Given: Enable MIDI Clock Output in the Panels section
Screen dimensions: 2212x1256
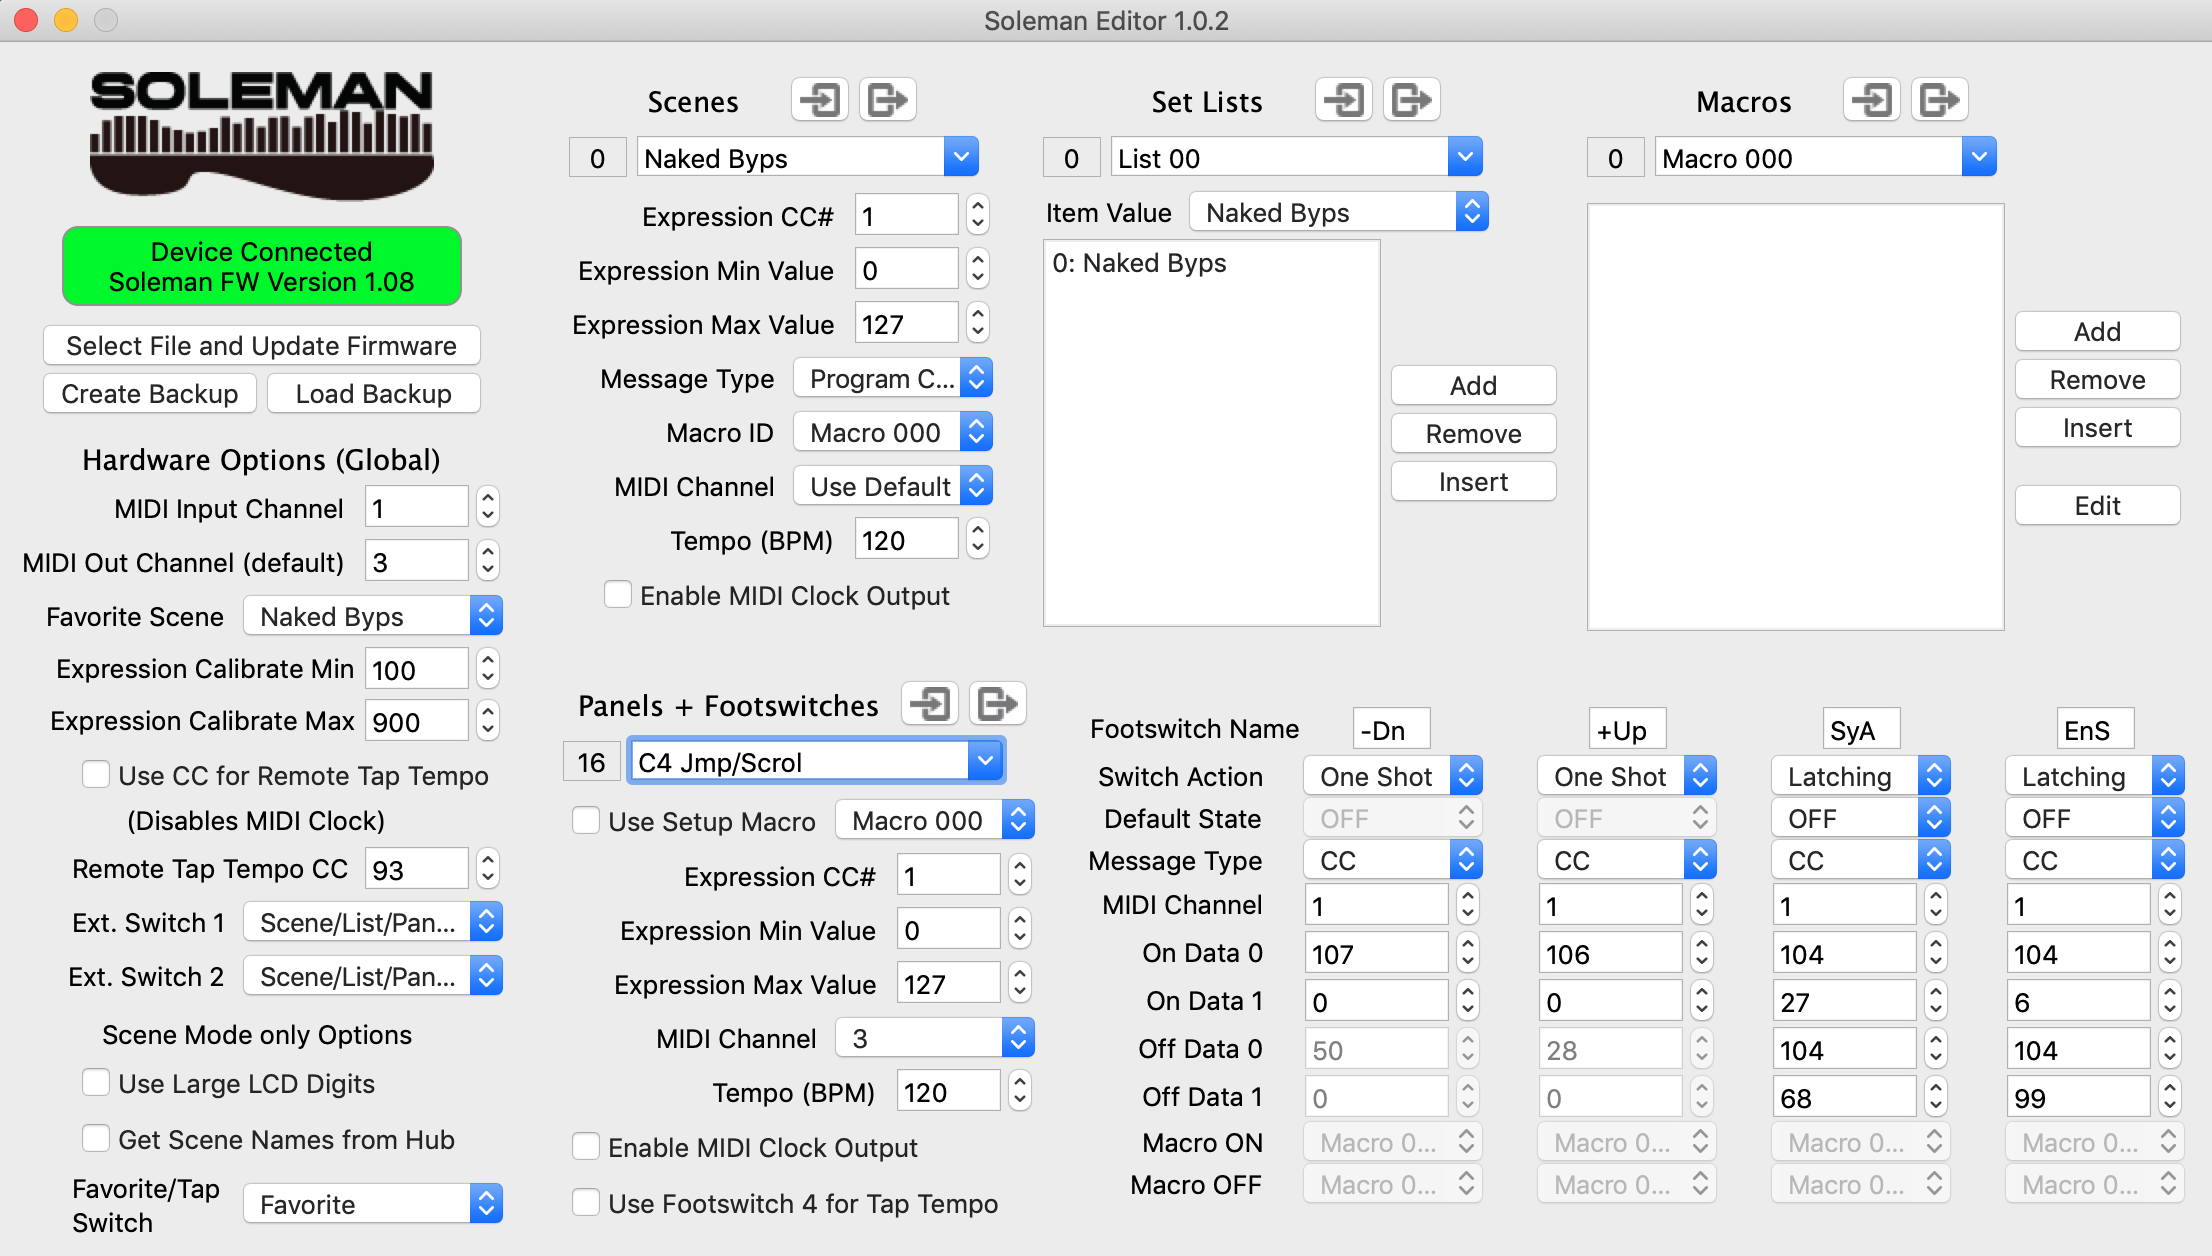Looking at the screenshot, I should [586, 1147].
